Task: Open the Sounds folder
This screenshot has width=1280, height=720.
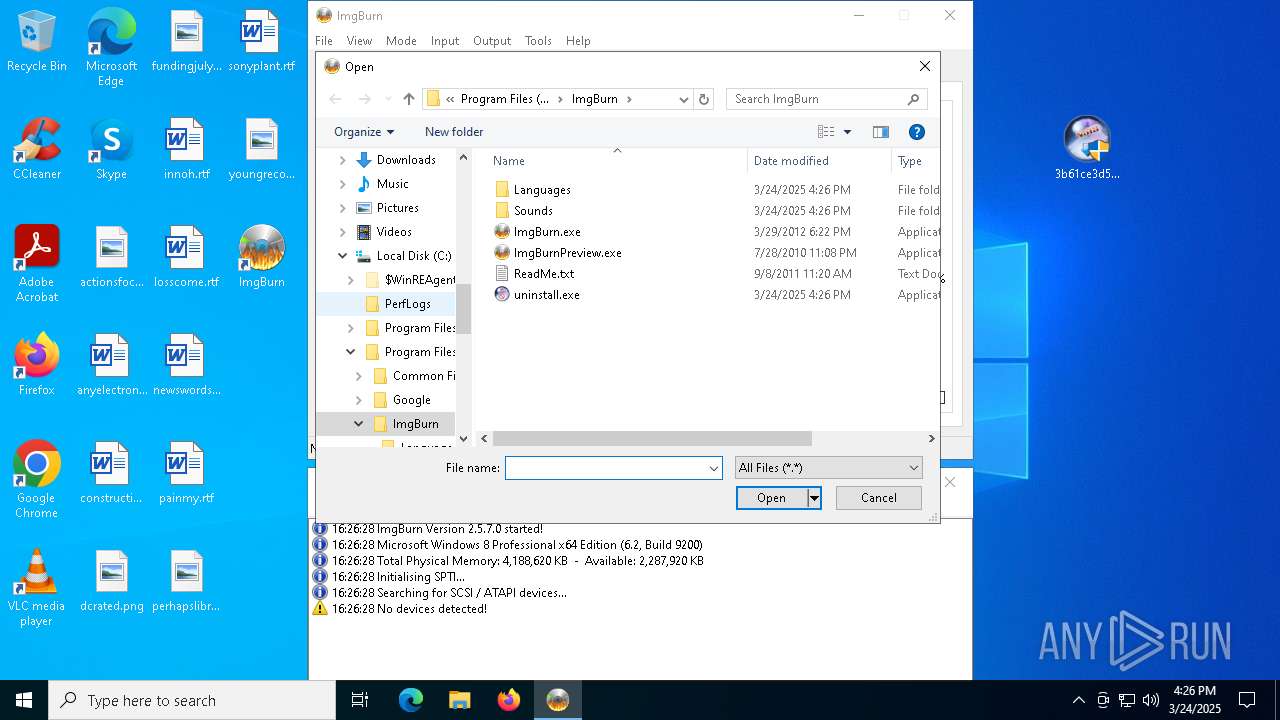Action: pyautogui.click(x=533, y=211)
